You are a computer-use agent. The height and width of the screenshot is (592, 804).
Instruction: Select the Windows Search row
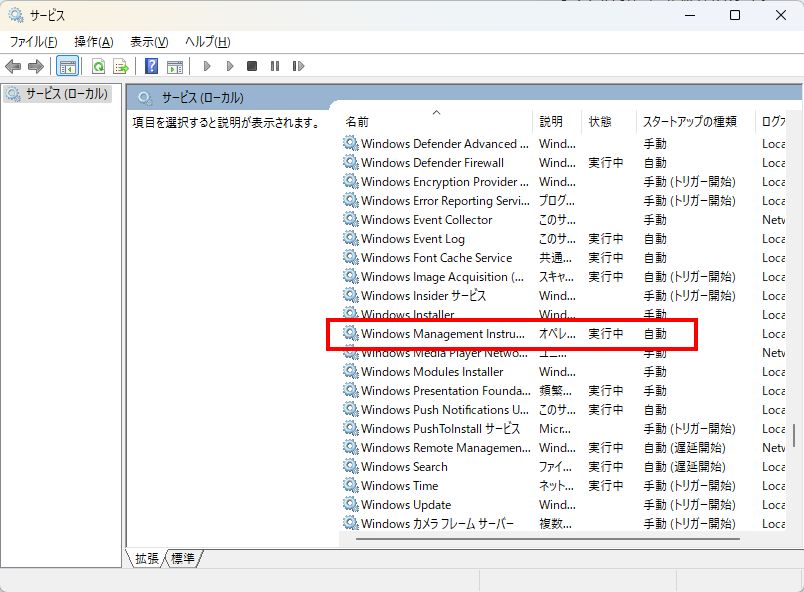click(x=563, y=466)
